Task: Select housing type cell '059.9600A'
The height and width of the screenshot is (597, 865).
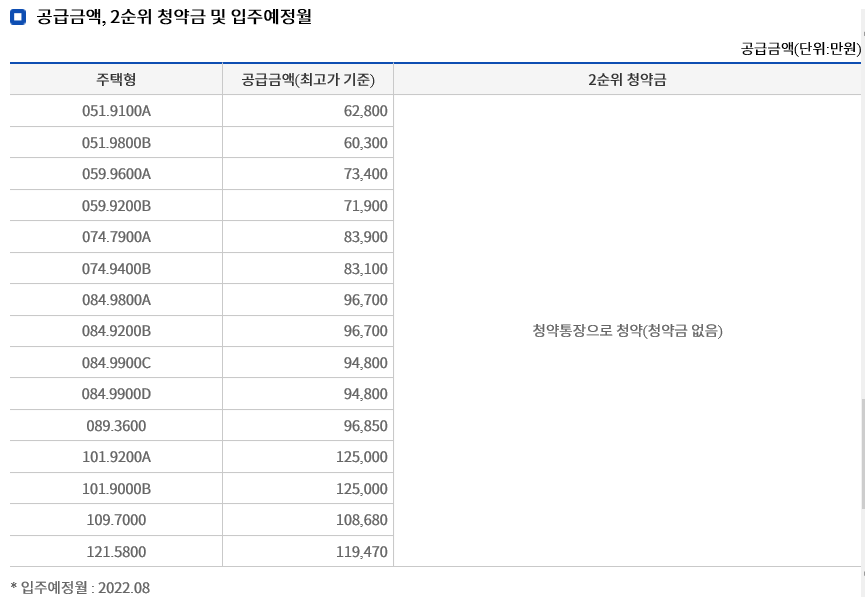Action: [116, 174]
